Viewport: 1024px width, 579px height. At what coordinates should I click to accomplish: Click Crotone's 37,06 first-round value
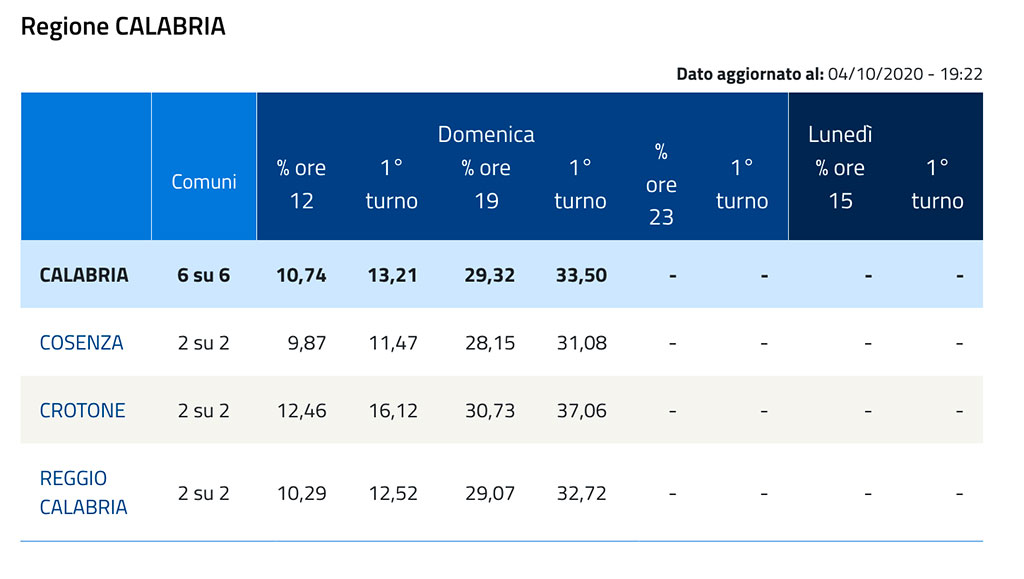pyautogui.click(x=581, y=411)
